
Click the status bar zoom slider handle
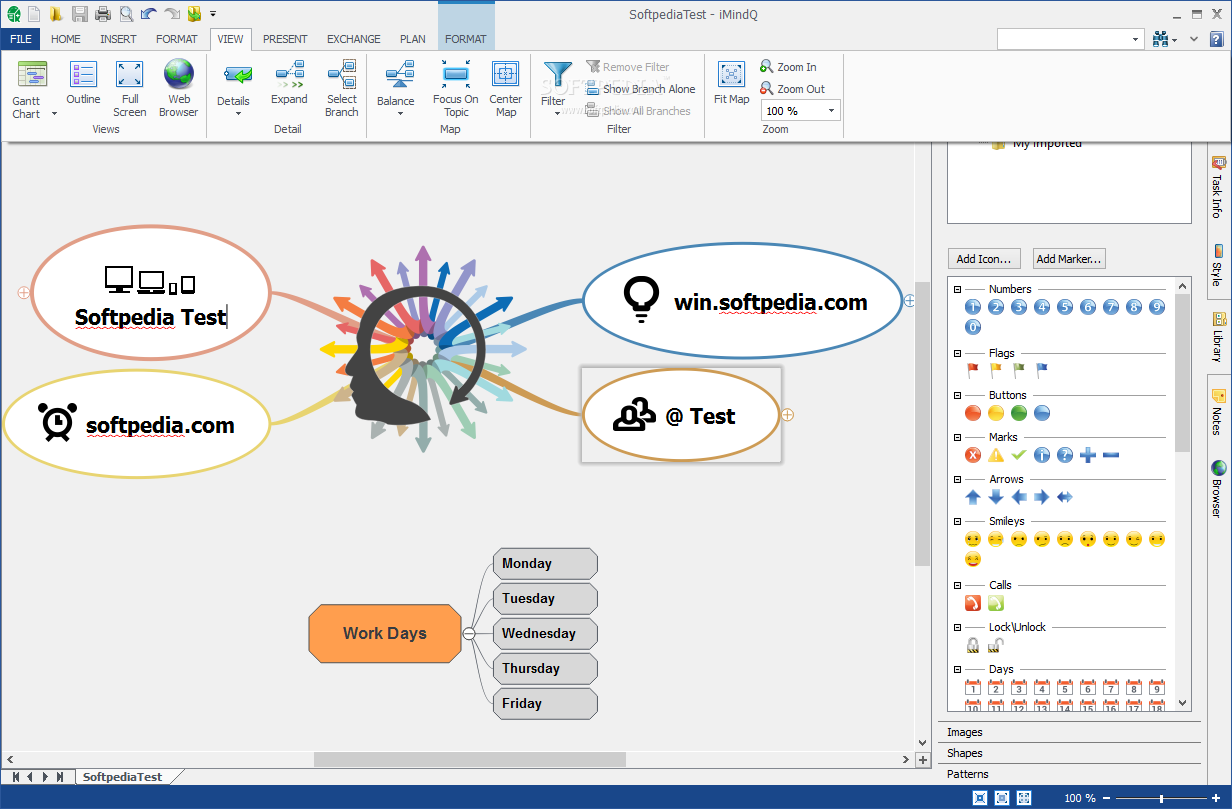point(1161,798)
